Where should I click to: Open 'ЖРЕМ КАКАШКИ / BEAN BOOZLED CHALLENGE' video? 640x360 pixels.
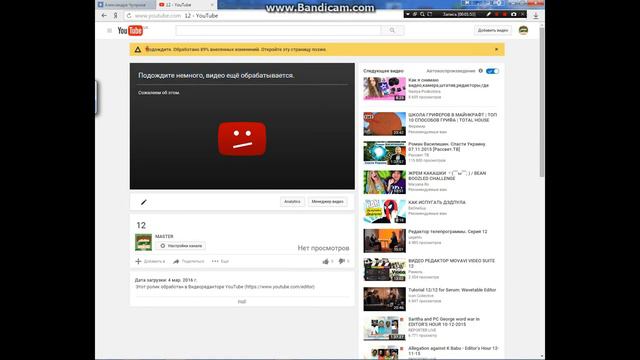(447, 176)
